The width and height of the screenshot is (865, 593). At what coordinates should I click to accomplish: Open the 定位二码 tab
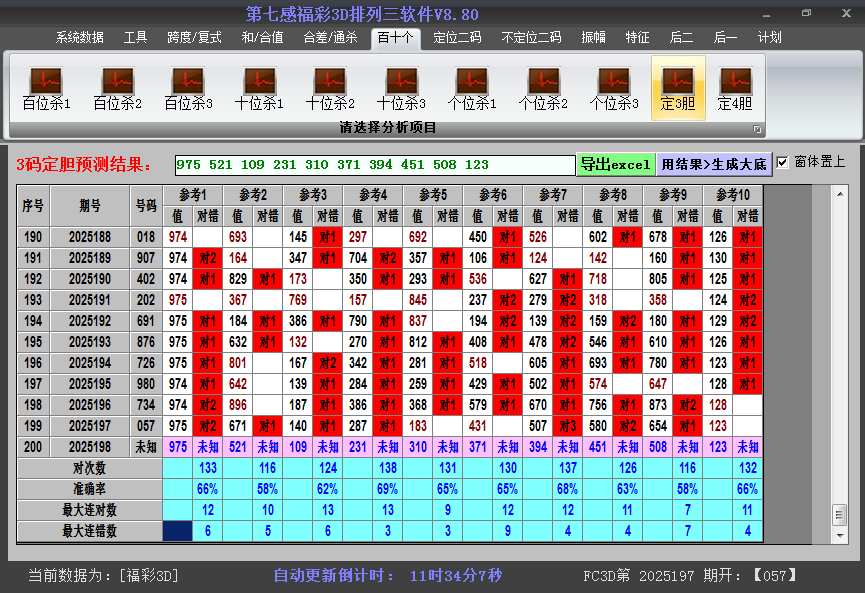tap(457, 38)
